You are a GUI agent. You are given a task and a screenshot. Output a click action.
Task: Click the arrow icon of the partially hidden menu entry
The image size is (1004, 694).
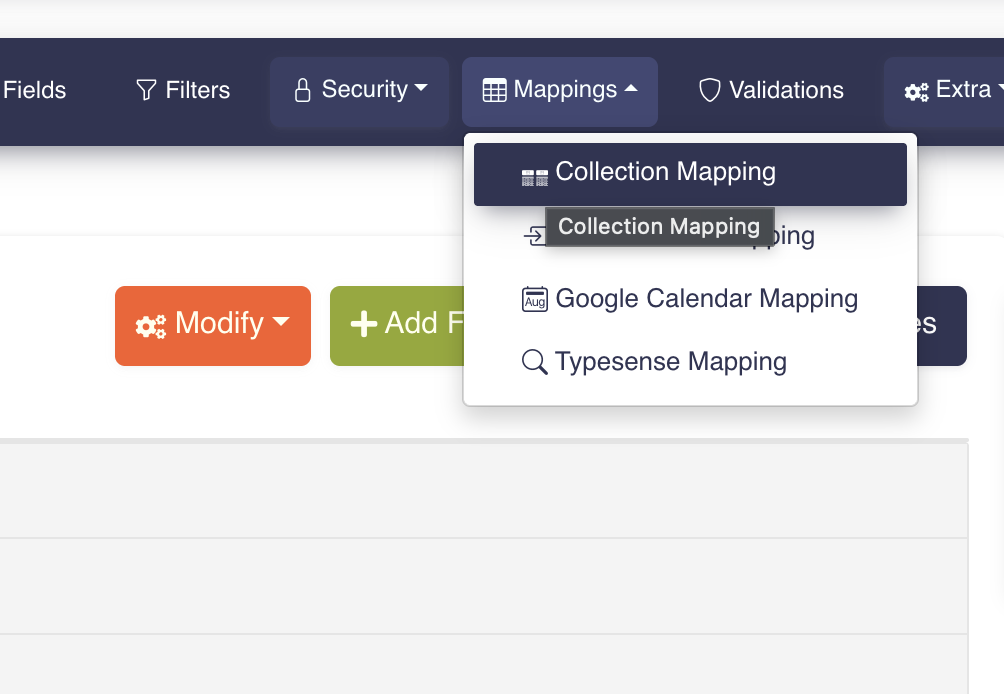[534, 236]
